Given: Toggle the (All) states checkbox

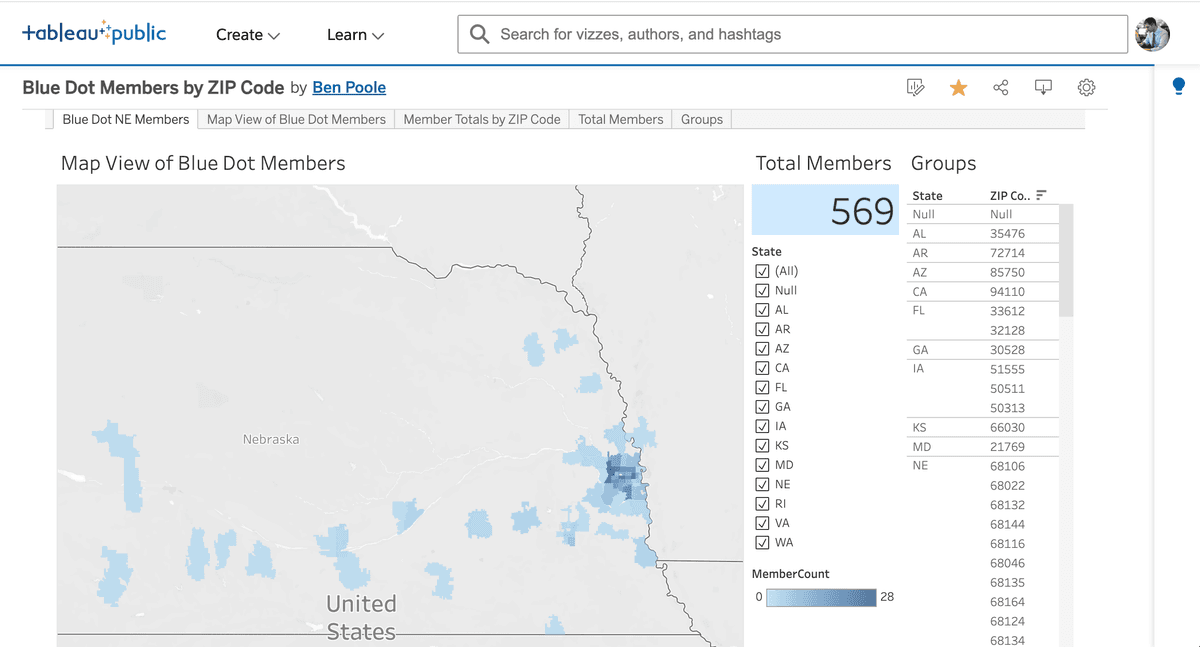Looking at the screenshot, I should click(761, 270).
